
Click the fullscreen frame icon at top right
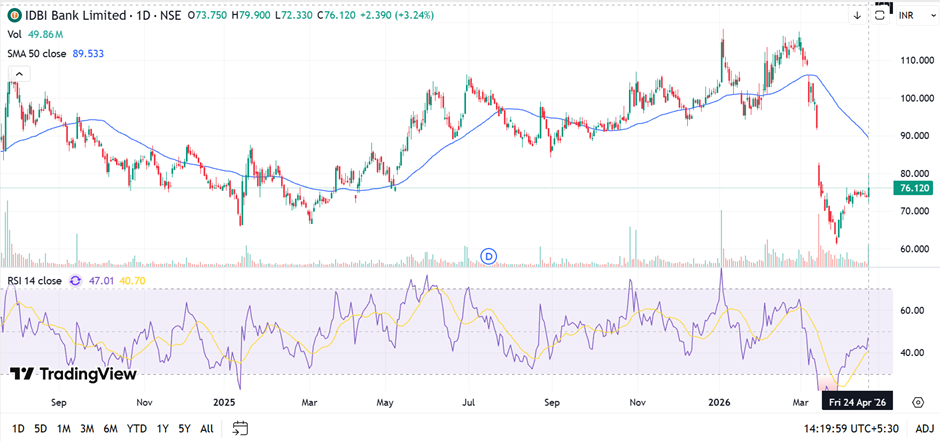881,12
